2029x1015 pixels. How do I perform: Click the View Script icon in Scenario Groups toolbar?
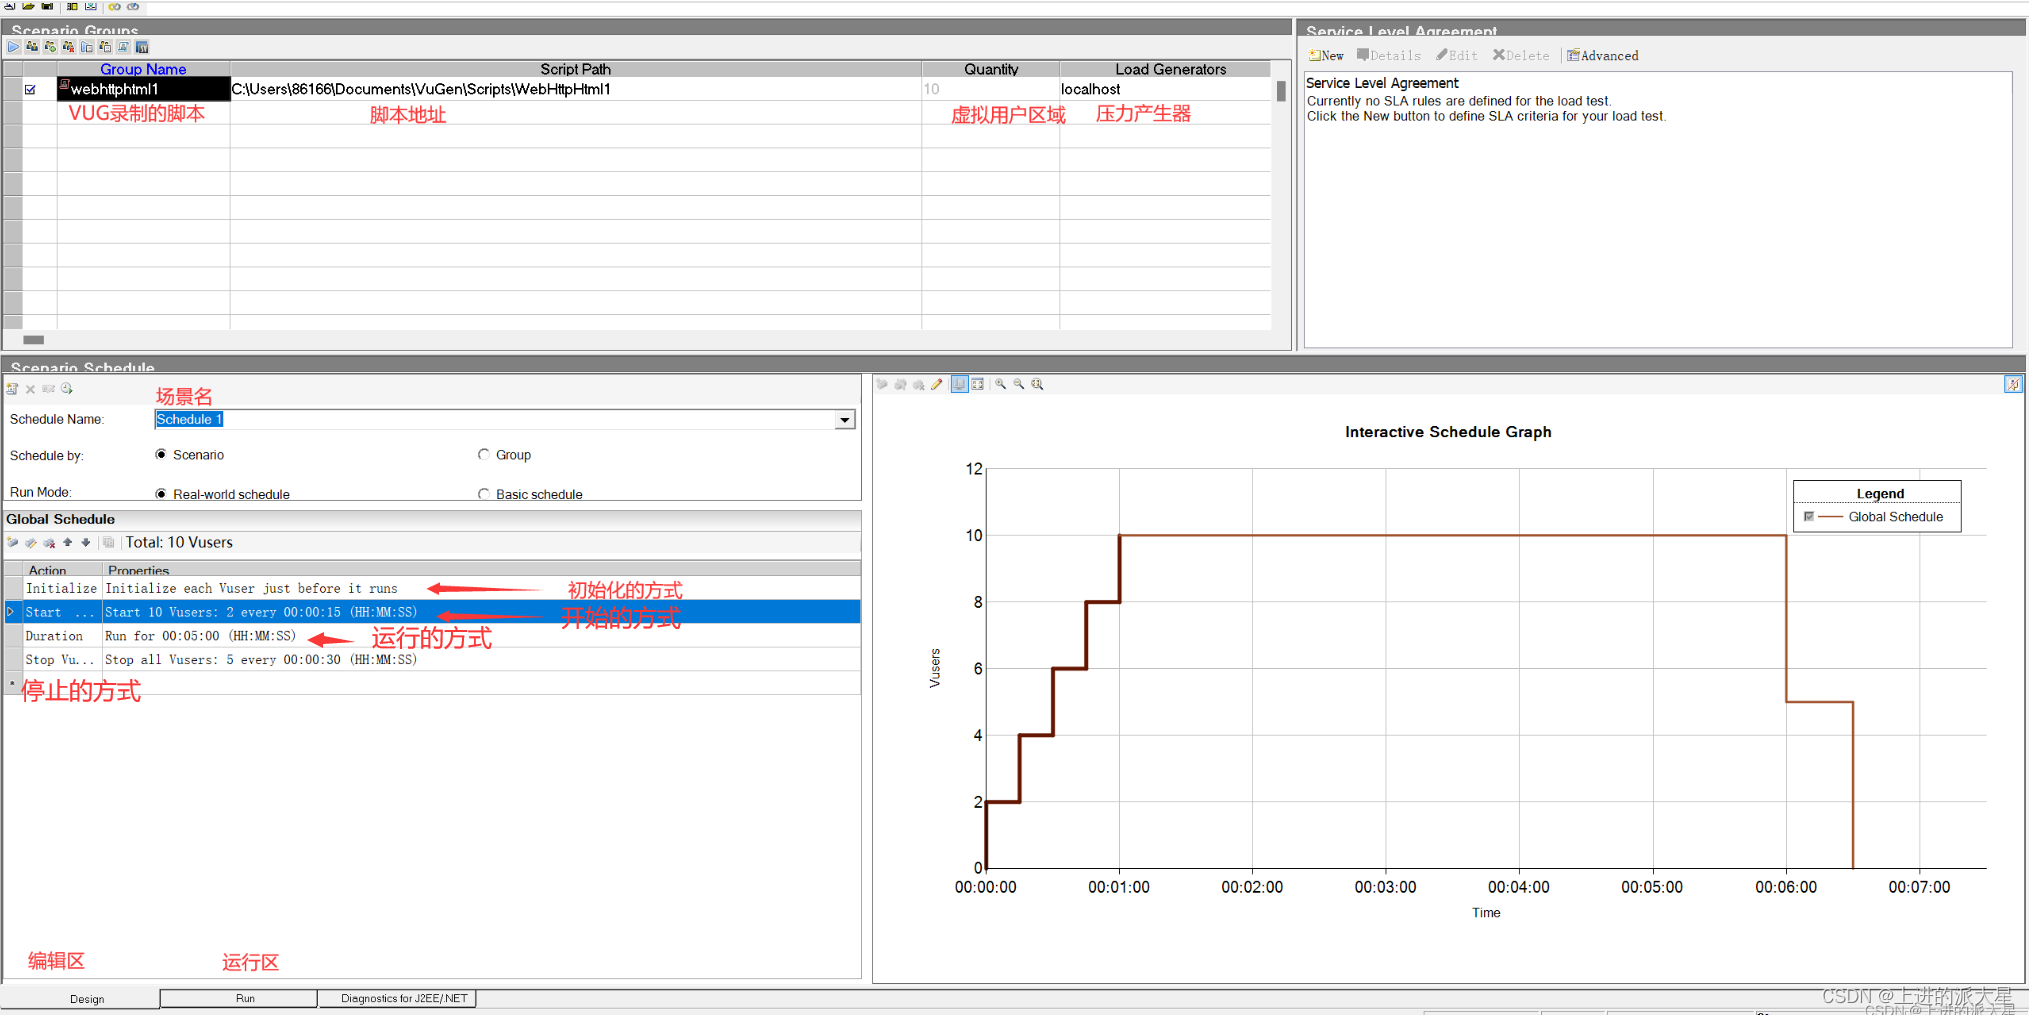tap(123, 47)
